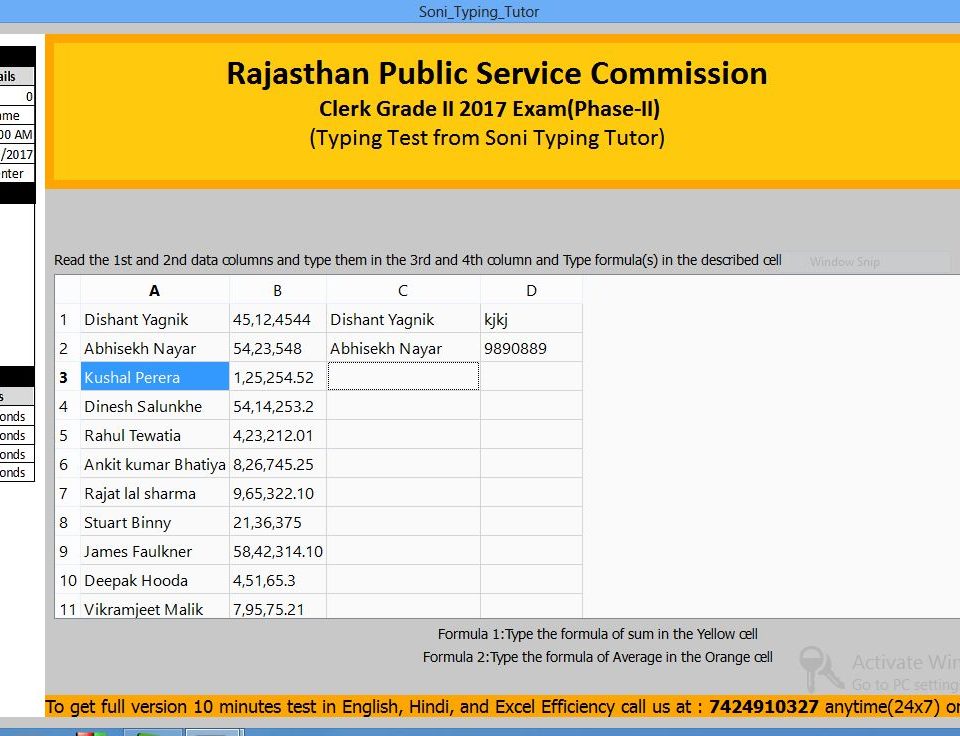Select value cell '8,26,745.25'
The width and height of the screenshot is (960, 736).
tap(278, 464)
